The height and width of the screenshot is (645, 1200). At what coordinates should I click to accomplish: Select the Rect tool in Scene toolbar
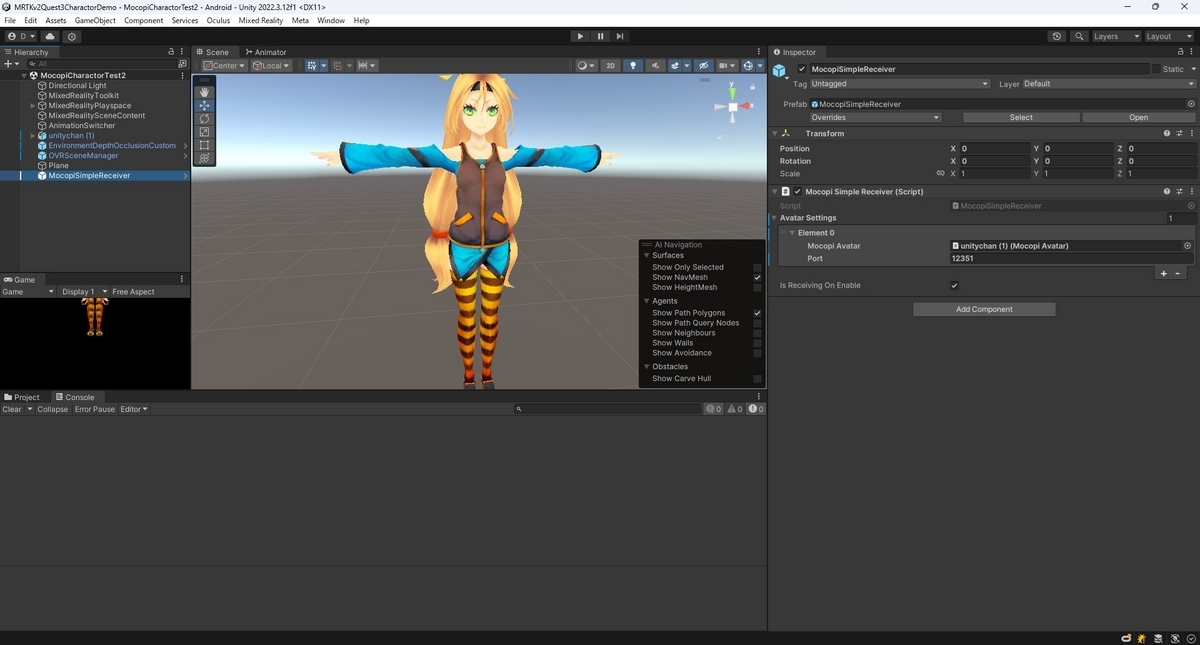[x=205, y=145]
